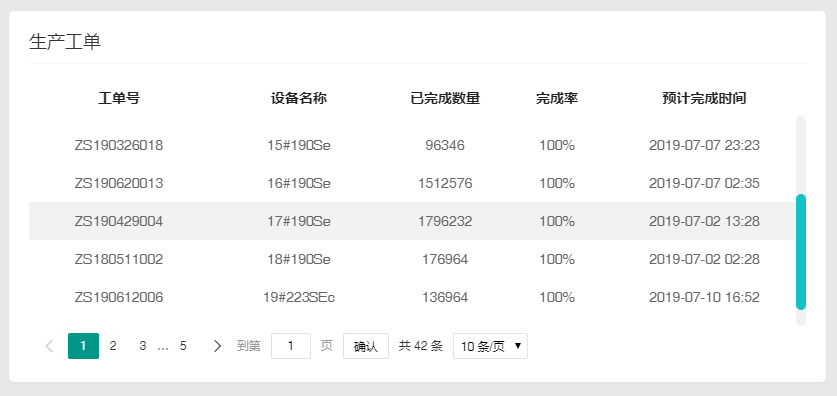Screen dimensions: 837x396
Task: Click the 生产工单 panel title
Action: tap(65, 42)
